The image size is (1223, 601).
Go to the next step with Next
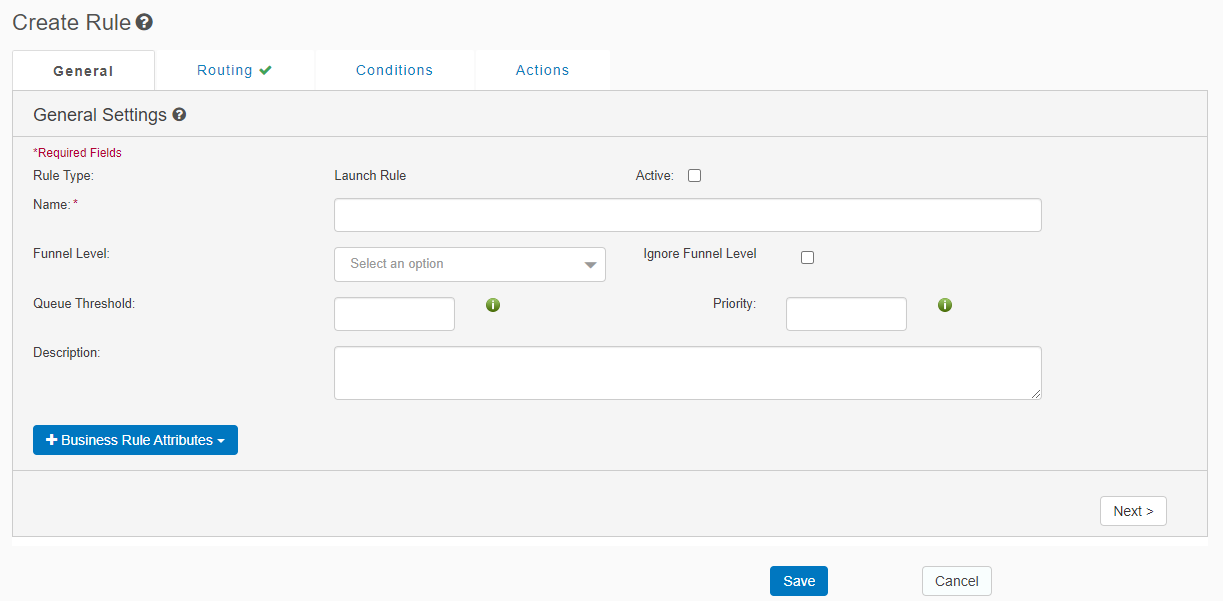coord(1132,511)
